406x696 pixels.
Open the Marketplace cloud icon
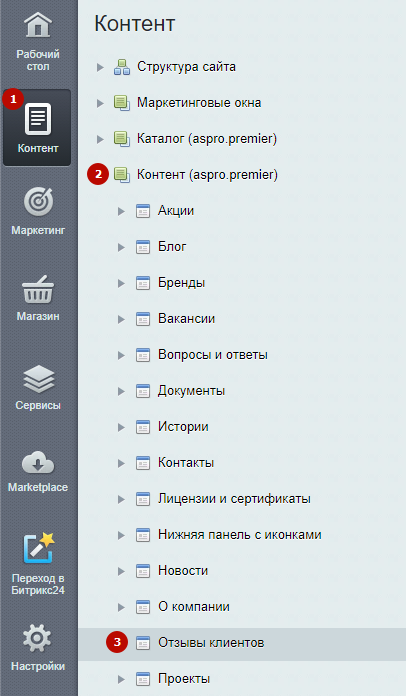pos(38,463)
